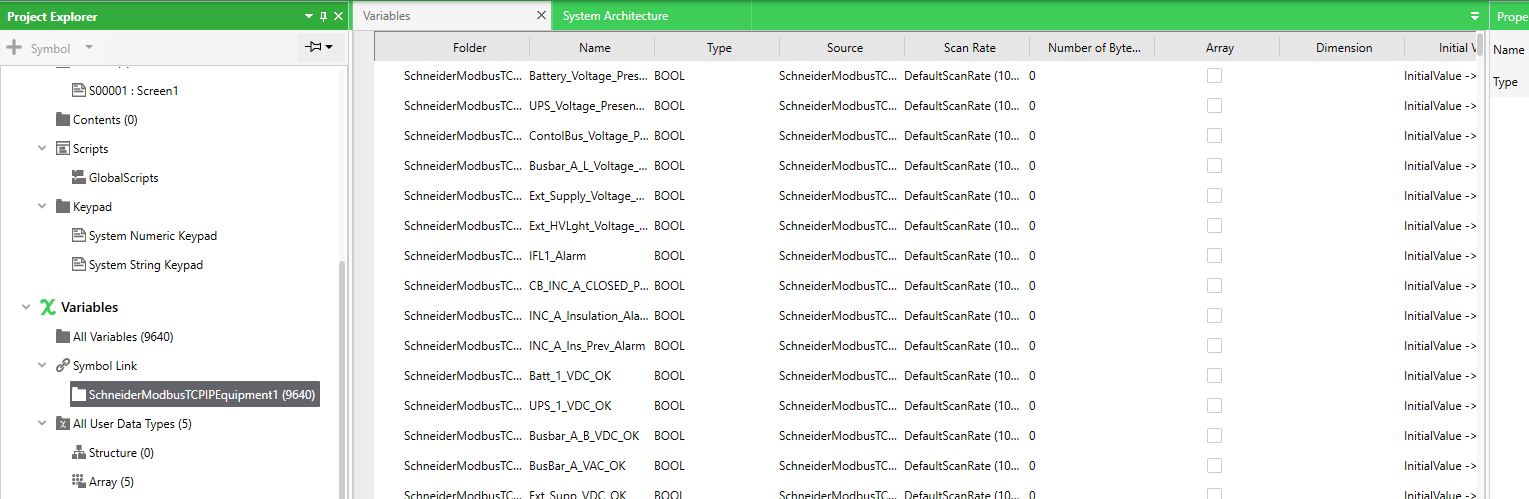Sort by the Source column header
This screenshot has height=499, width=1529.
tap(844, 47)
